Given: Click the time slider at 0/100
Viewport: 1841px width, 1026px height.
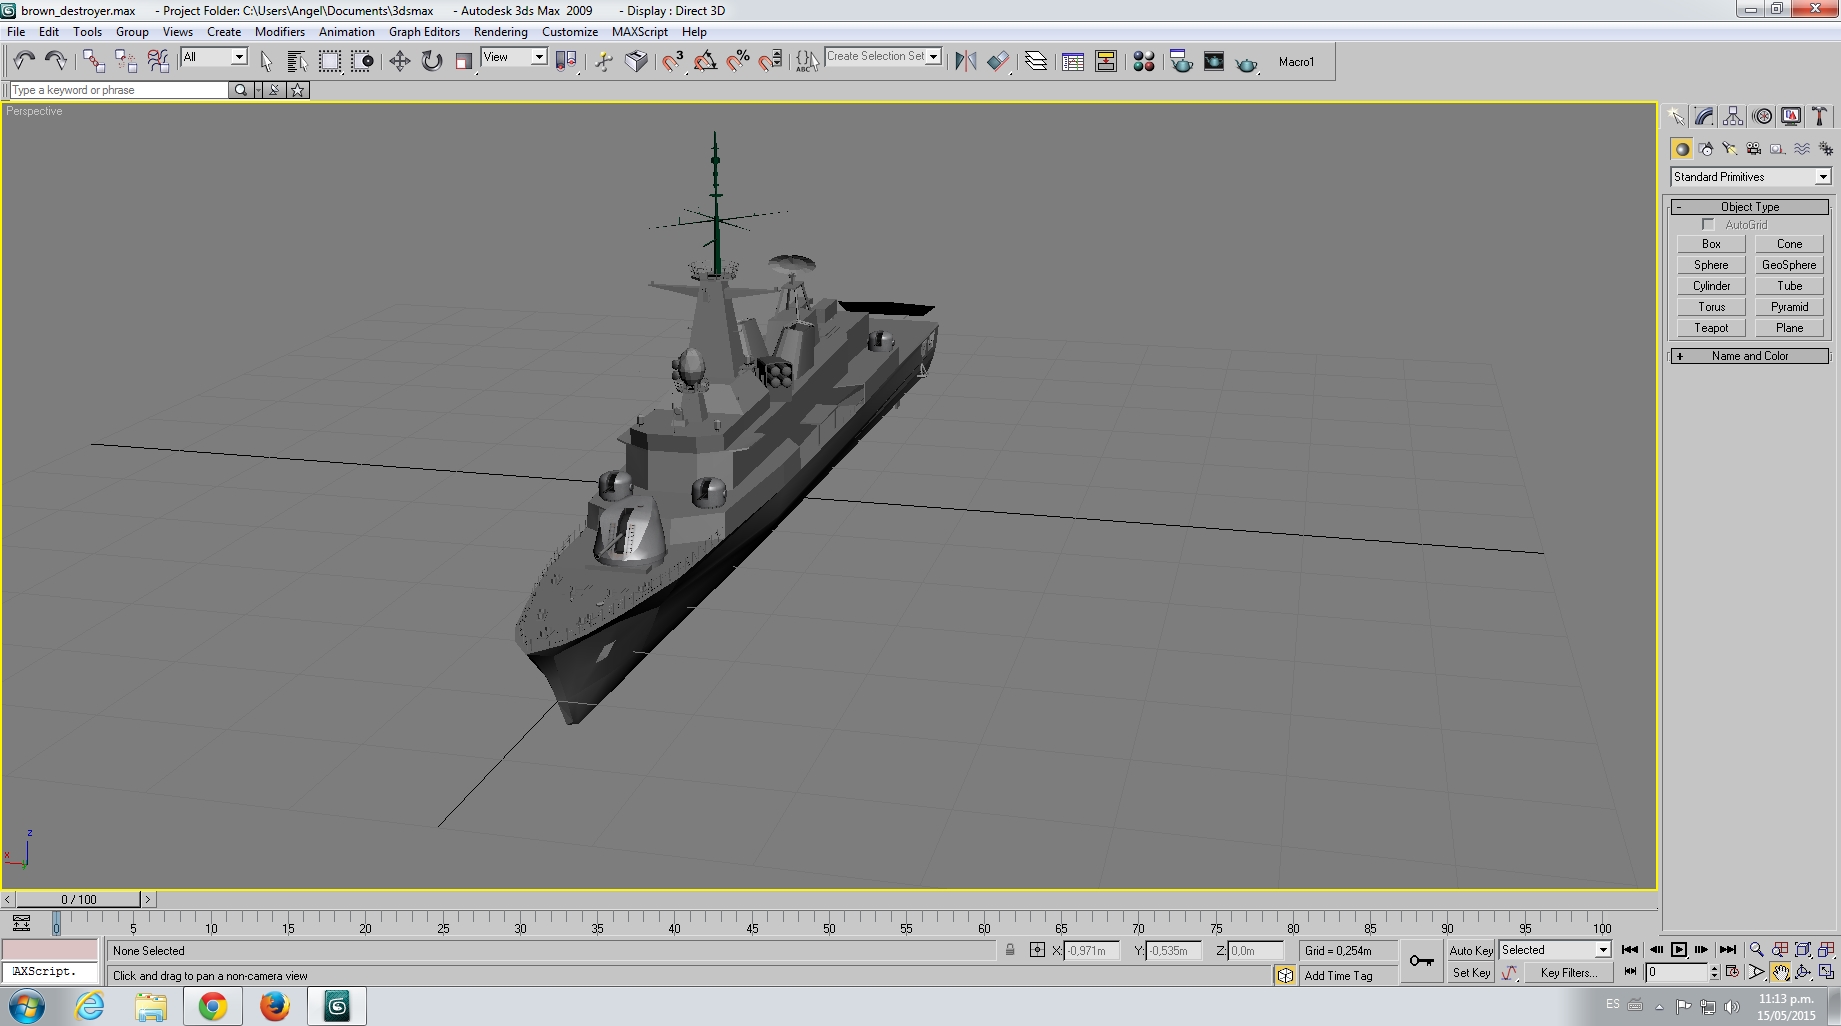Looking at the screenshot, I should tap(79, 899).
